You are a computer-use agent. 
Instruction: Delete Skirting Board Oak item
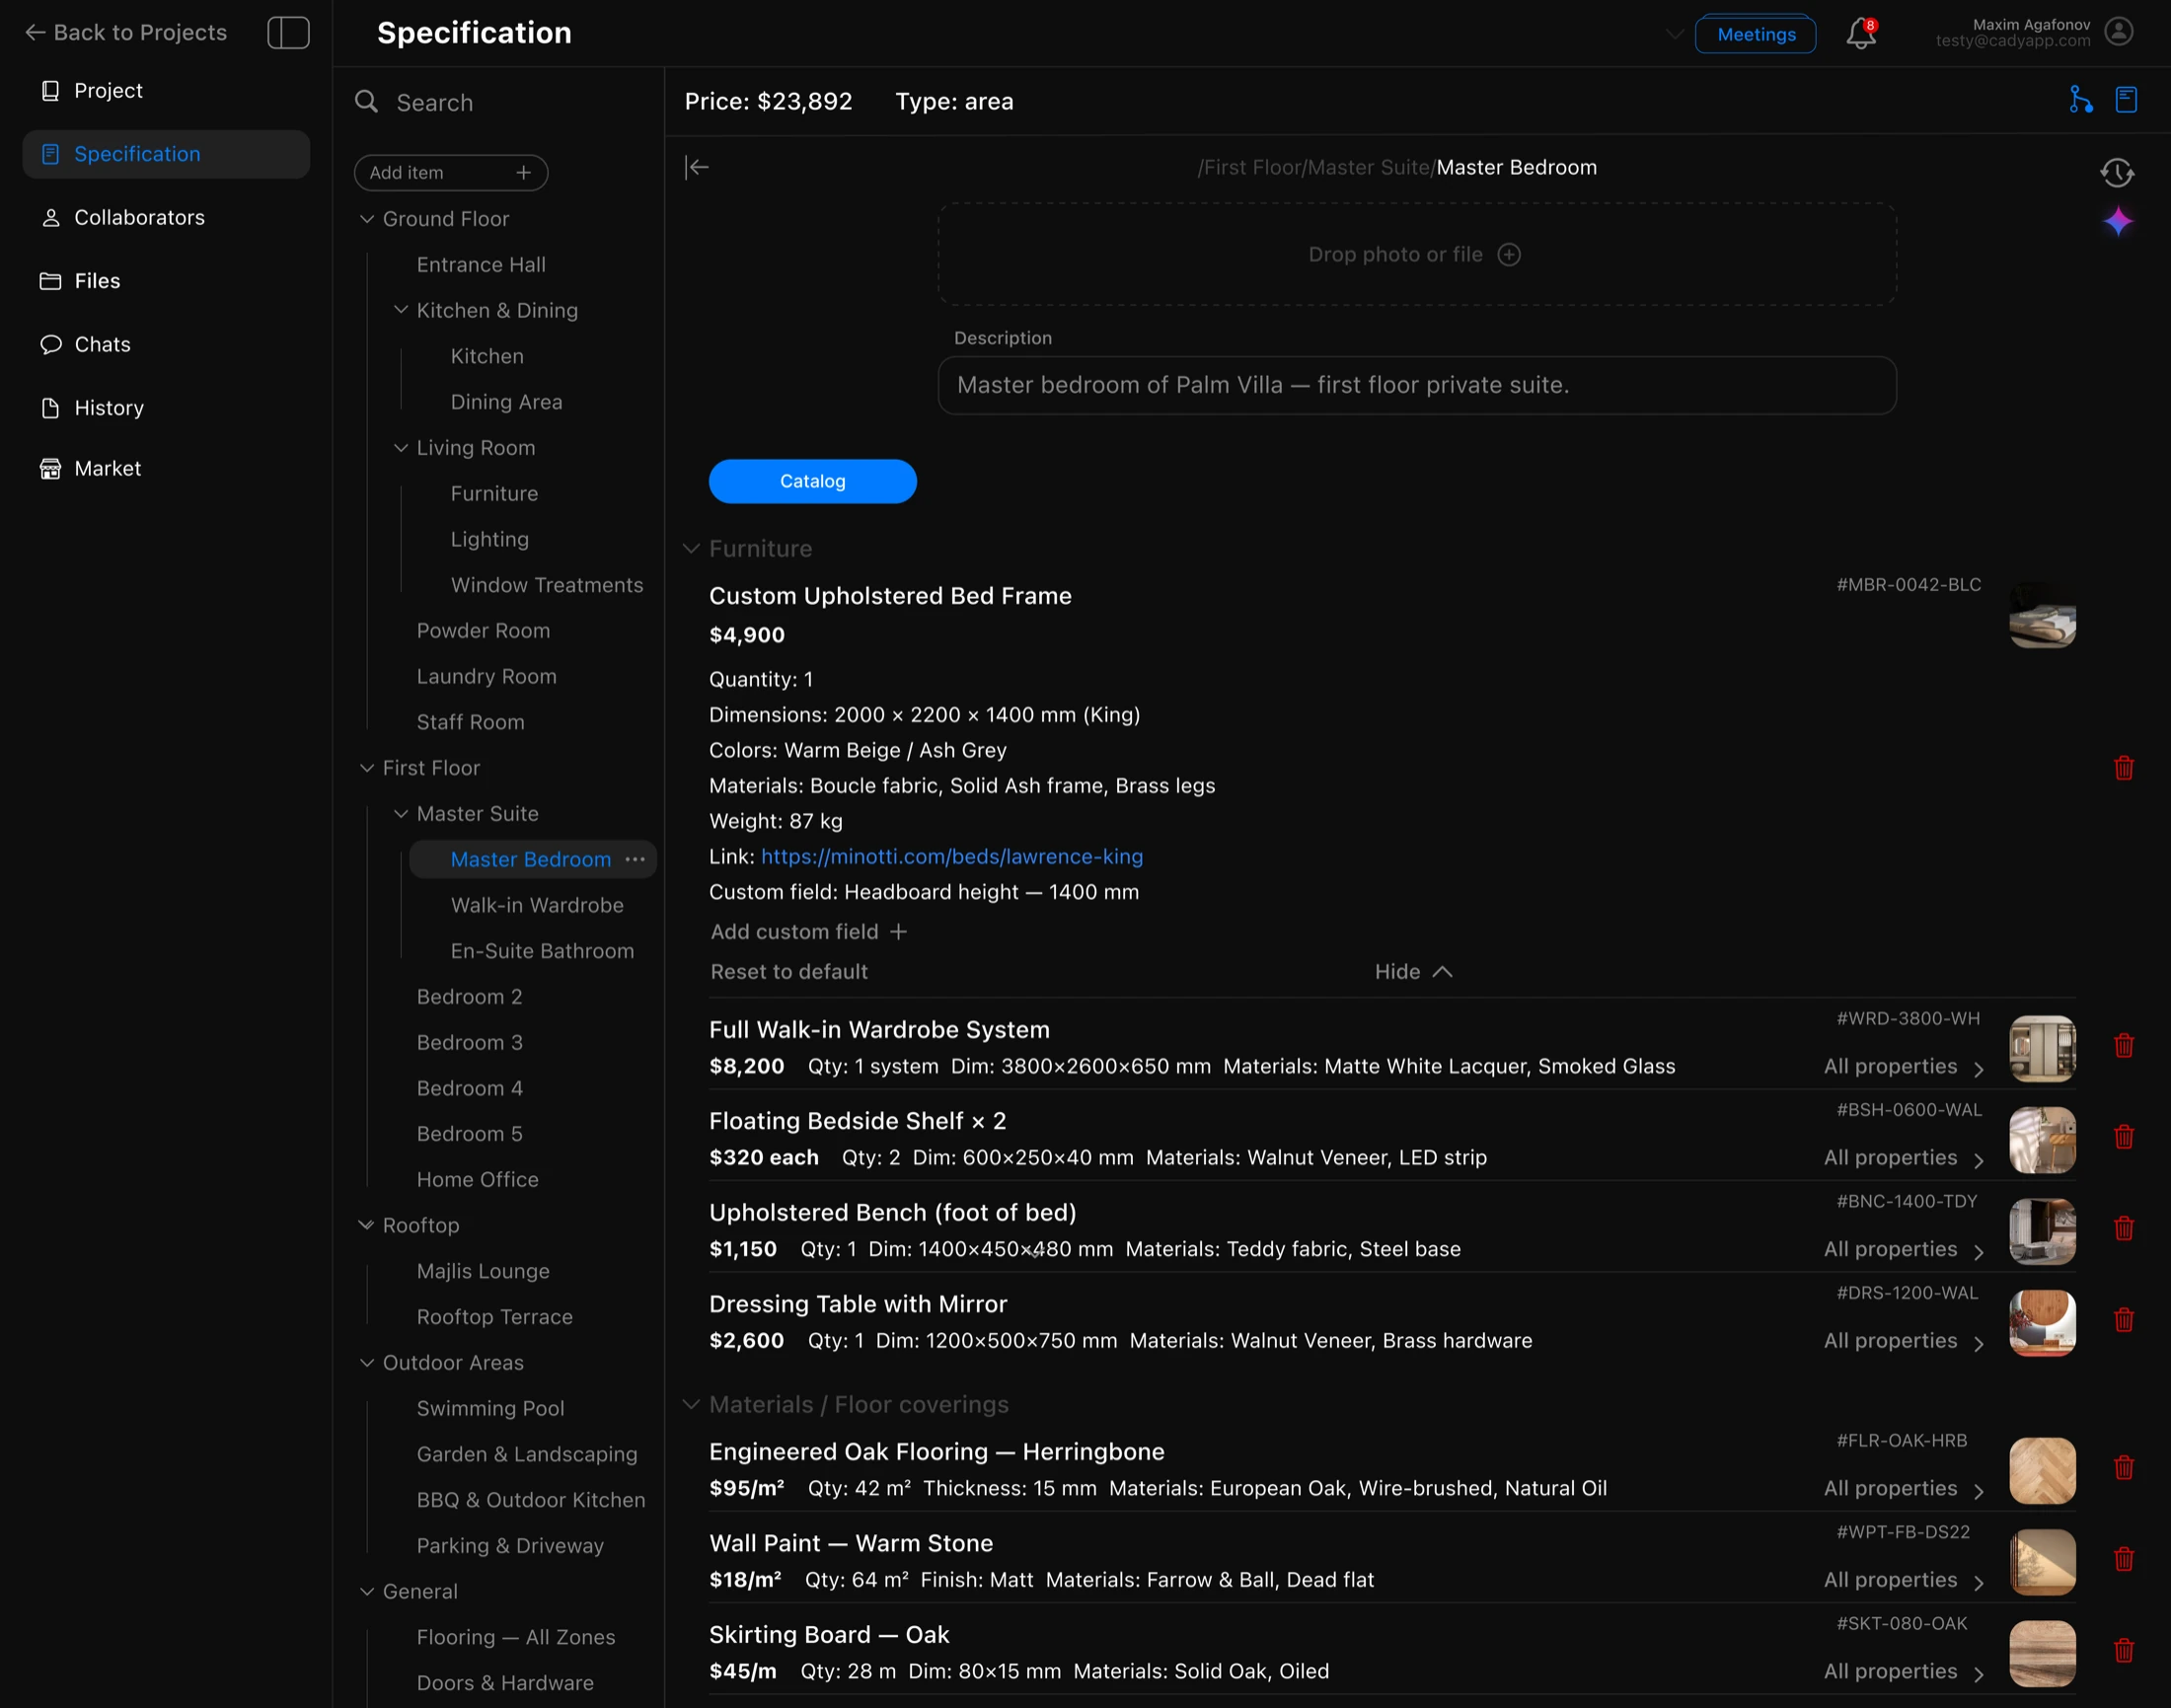pos(2124,1651)
